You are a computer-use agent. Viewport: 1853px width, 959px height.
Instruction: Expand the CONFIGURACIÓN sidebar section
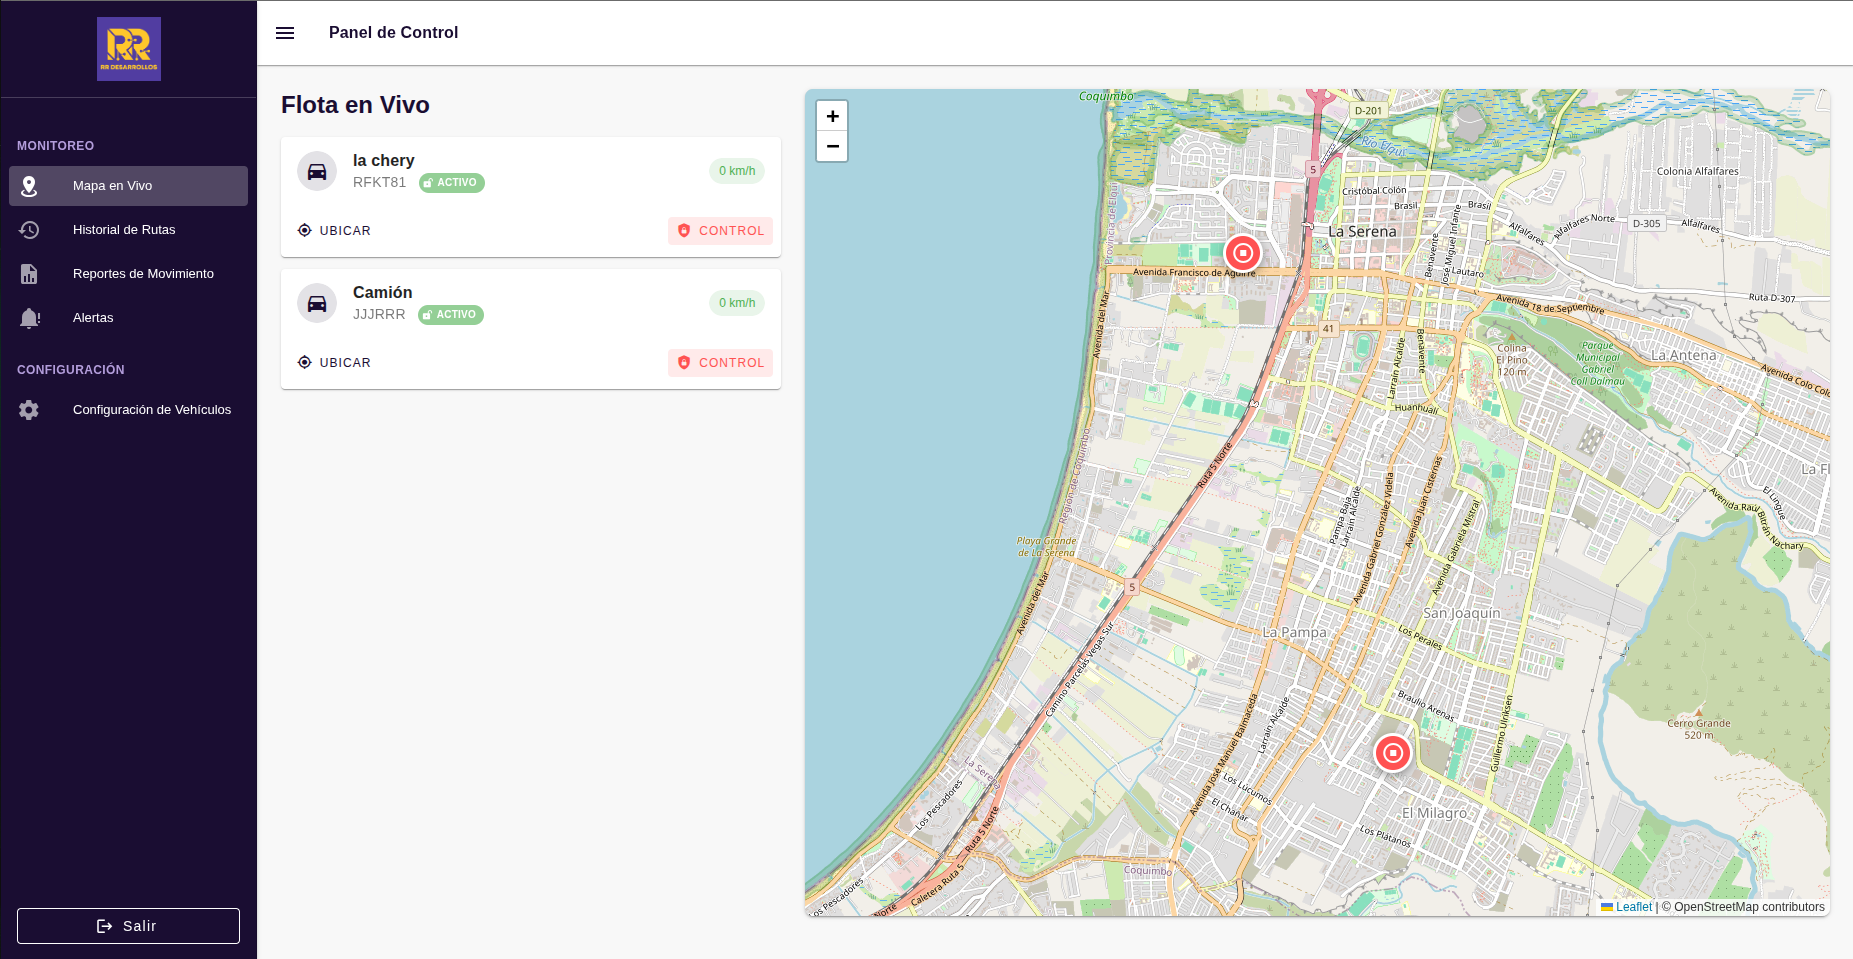(70, 370)
